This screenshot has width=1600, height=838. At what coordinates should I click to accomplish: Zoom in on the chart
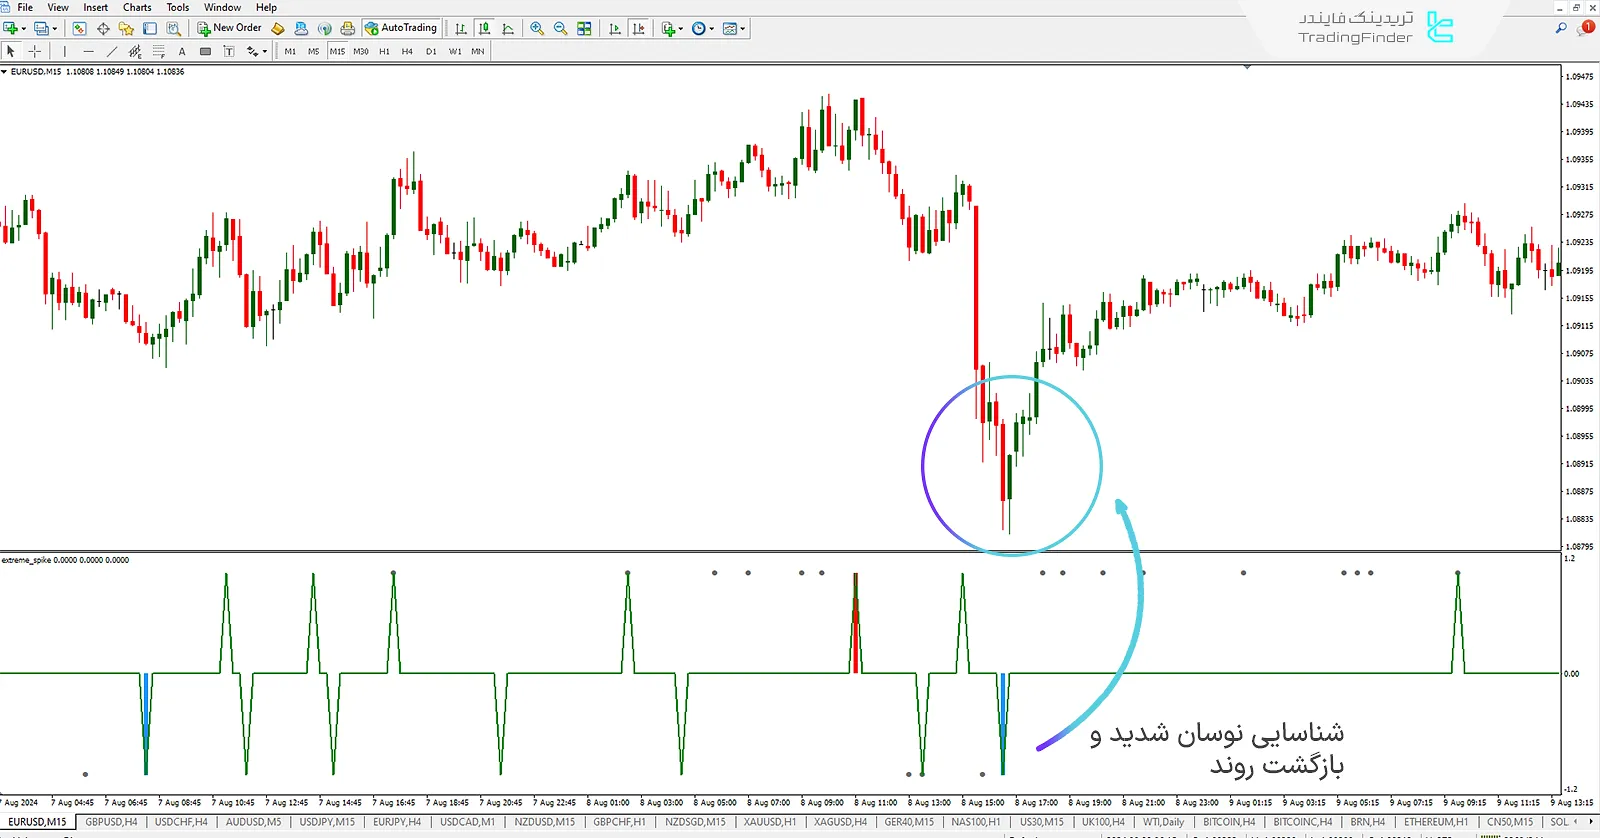tap(537, 29)
